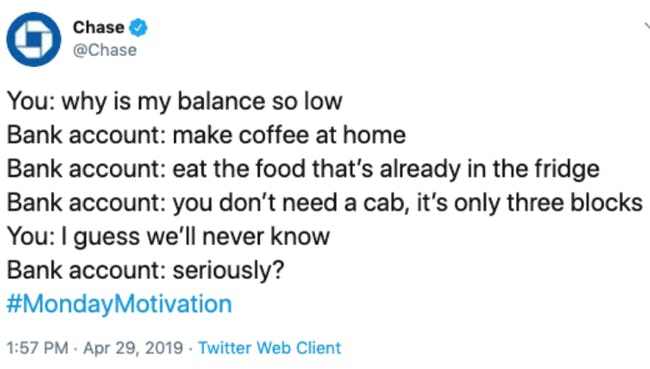Viewport: 650px width, 369px height.
Task: Click the word 'seriously?' in the tweet
Action: (x=228, y=271)
